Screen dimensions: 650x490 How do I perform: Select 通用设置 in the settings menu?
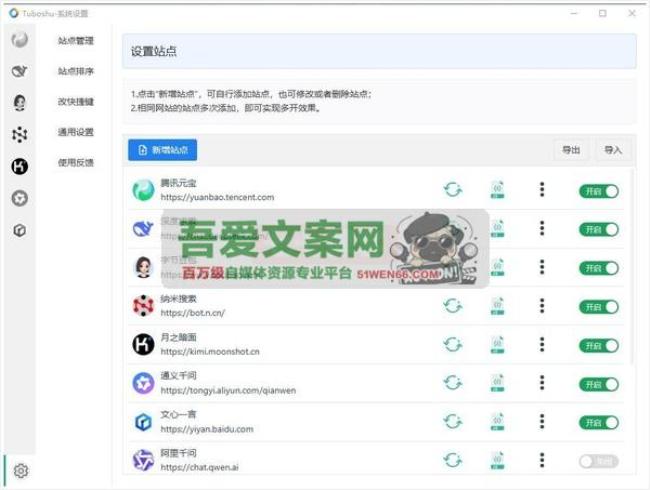(x=75, y=132)
